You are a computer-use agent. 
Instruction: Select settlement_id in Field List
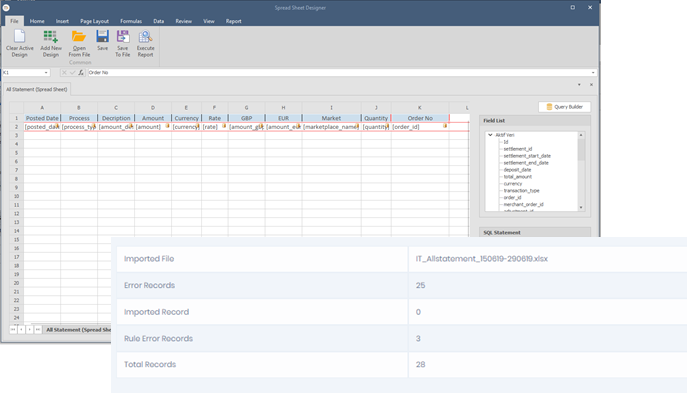517,149
